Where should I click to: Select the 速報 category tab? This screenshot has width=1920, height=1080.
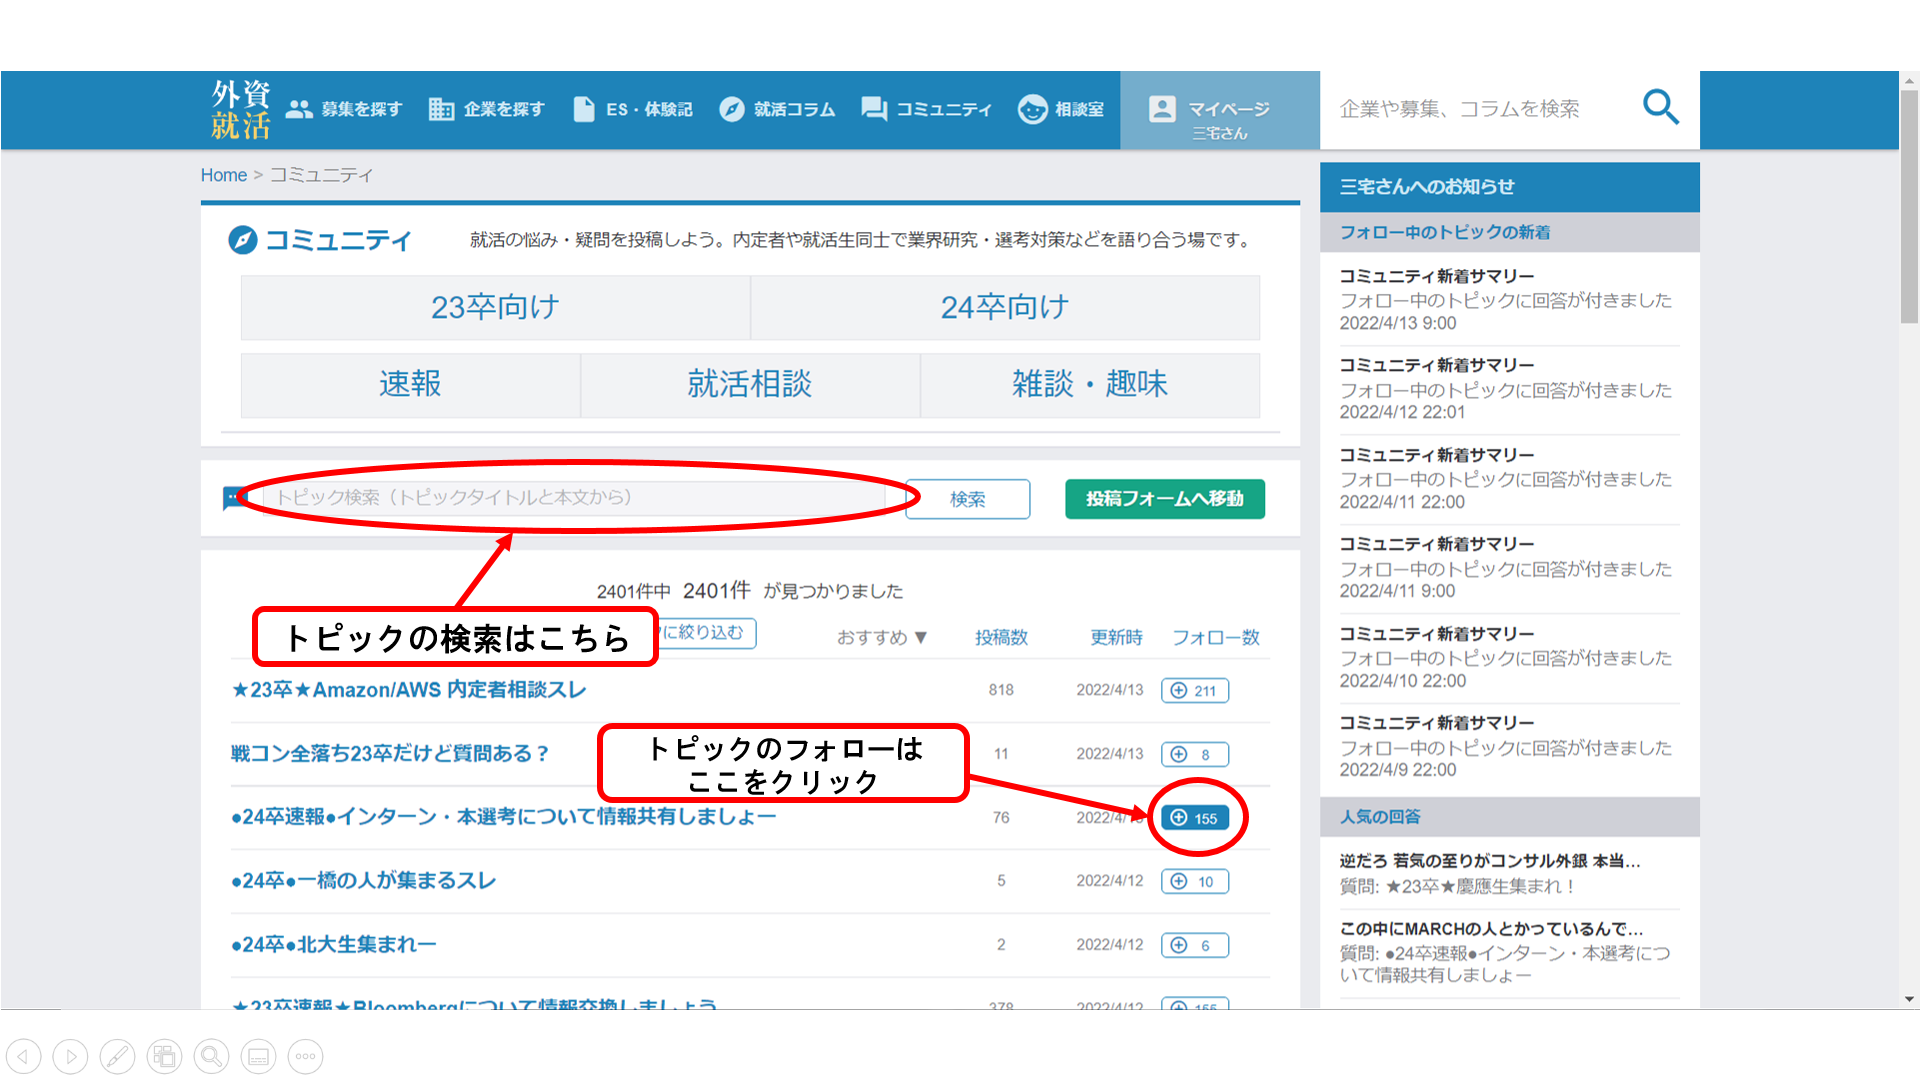(410, 384)
